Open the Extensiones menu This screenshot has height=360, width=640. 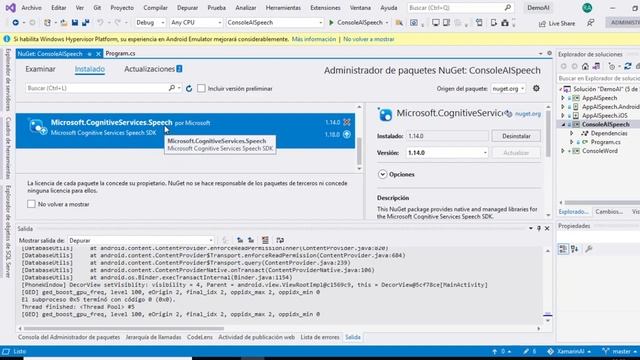[325, 8]
